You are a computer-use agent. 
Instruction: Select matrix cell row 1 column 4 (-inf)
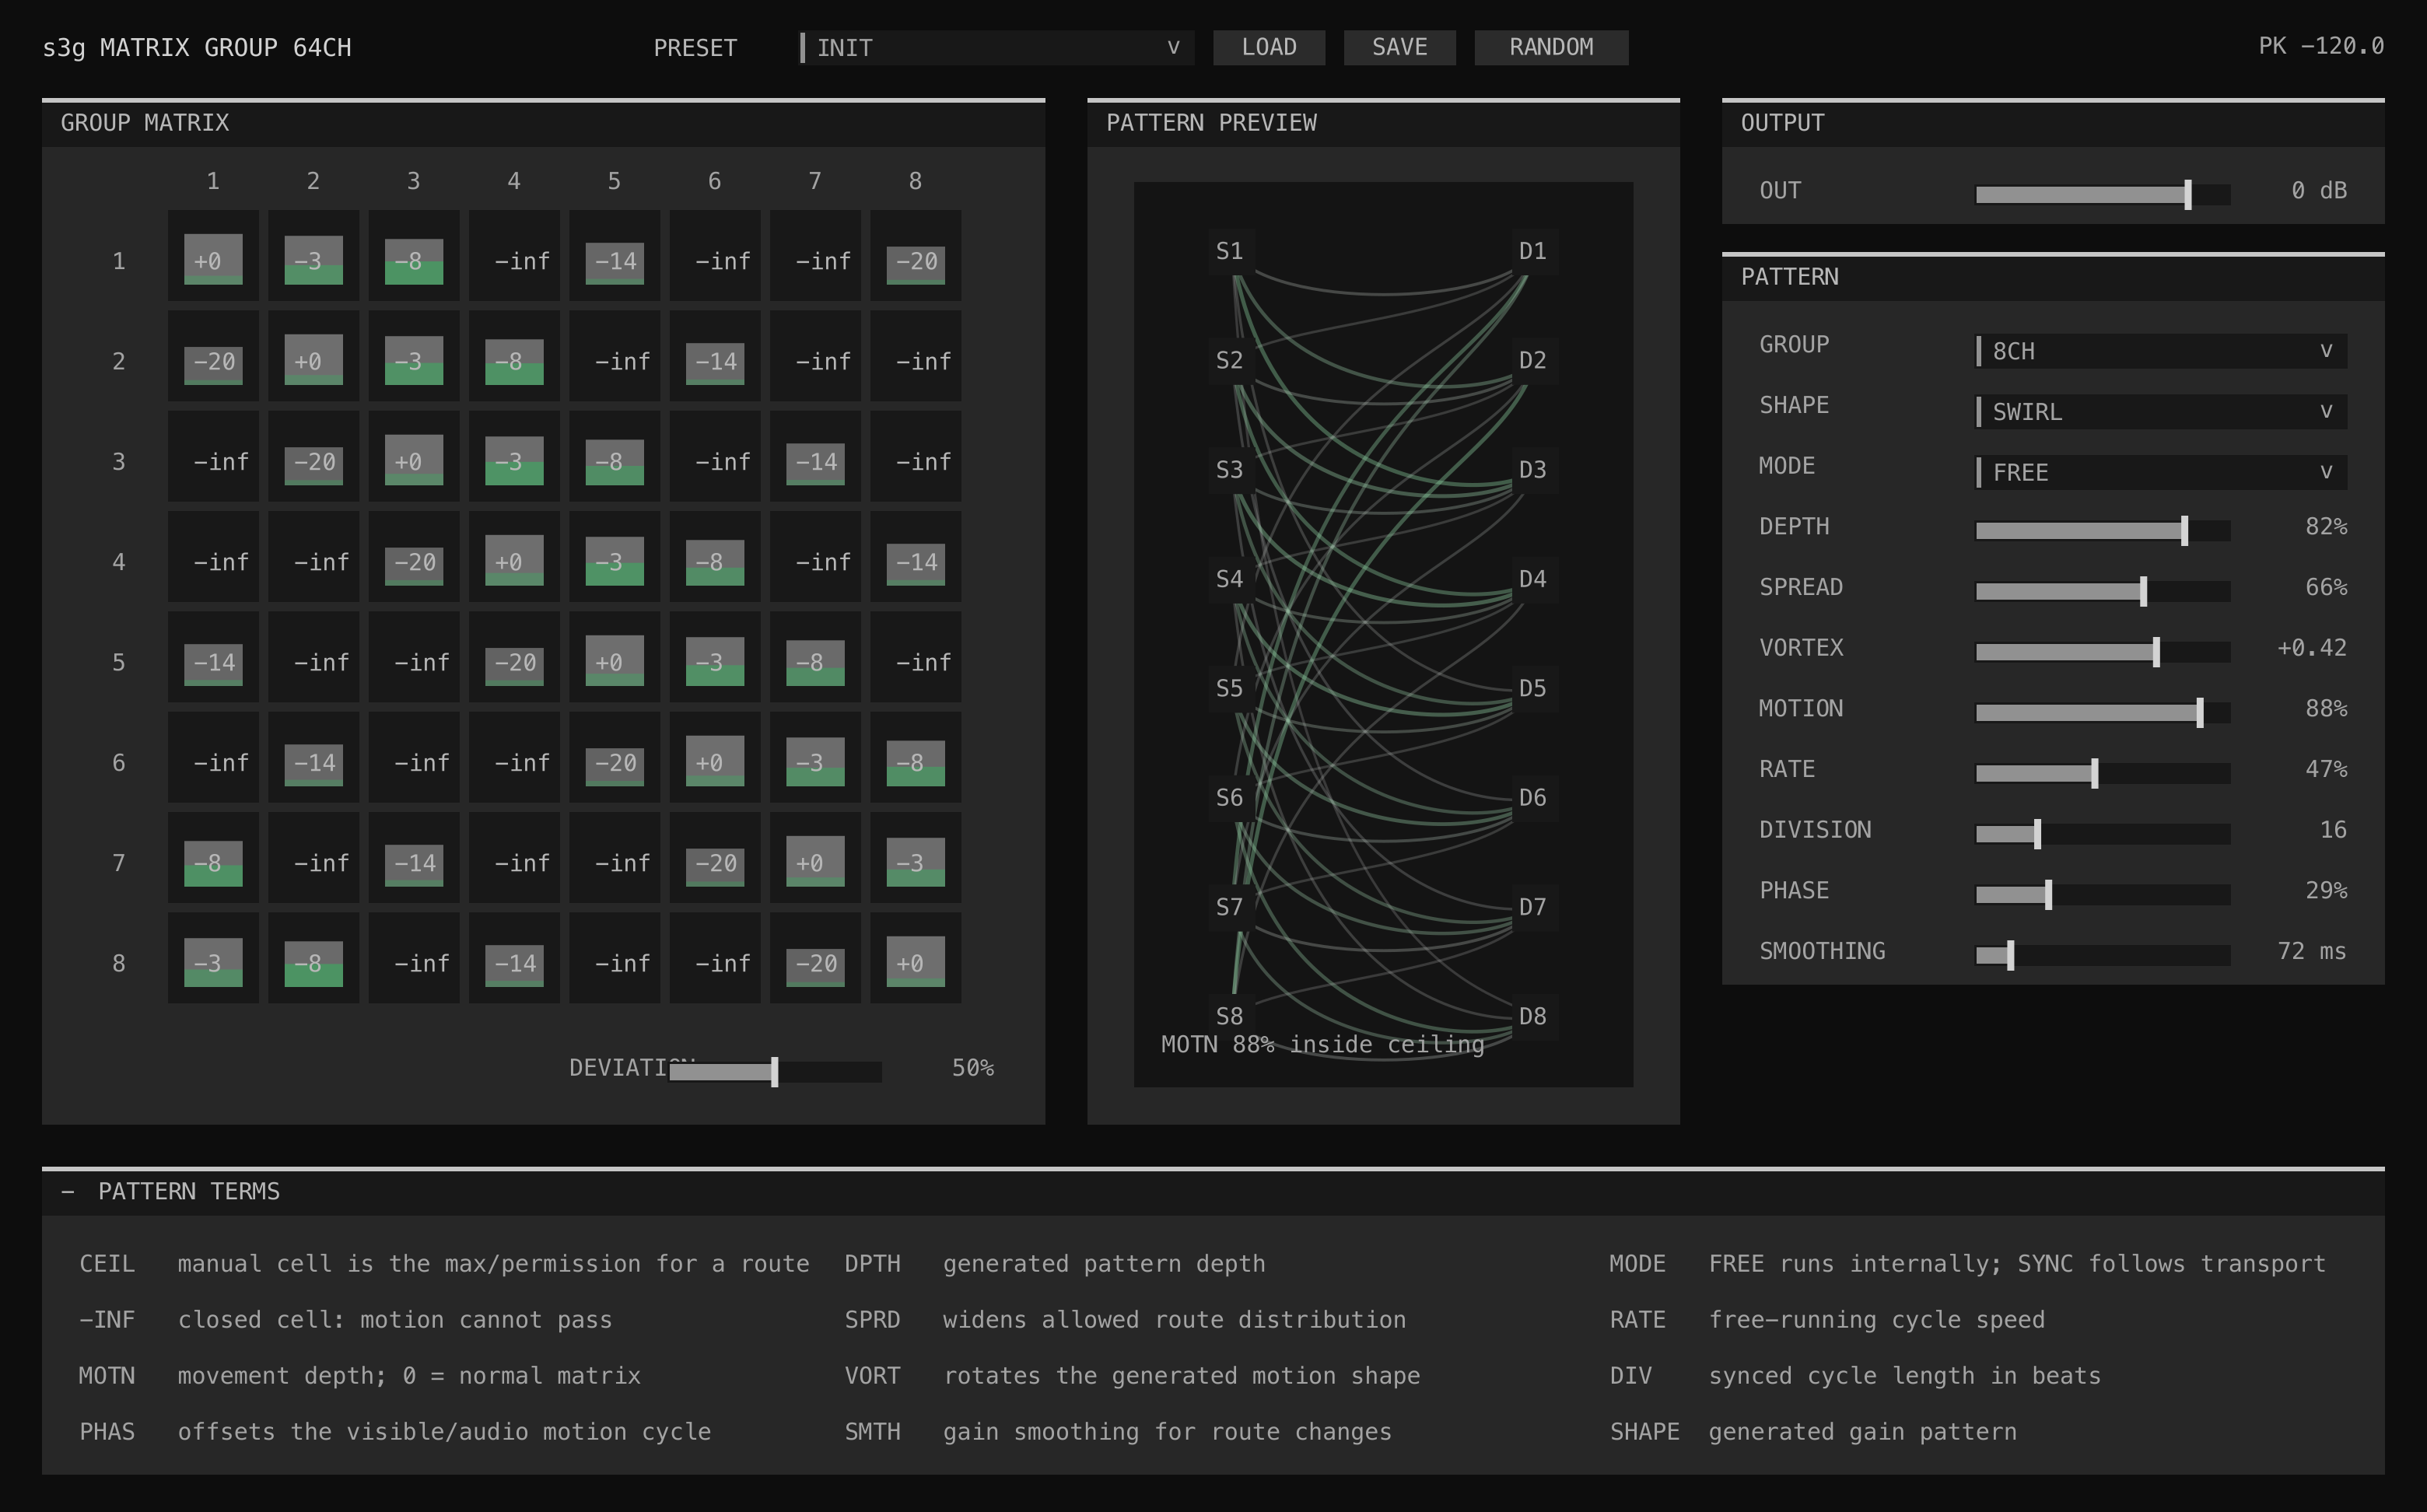click(x=514, y=256)
